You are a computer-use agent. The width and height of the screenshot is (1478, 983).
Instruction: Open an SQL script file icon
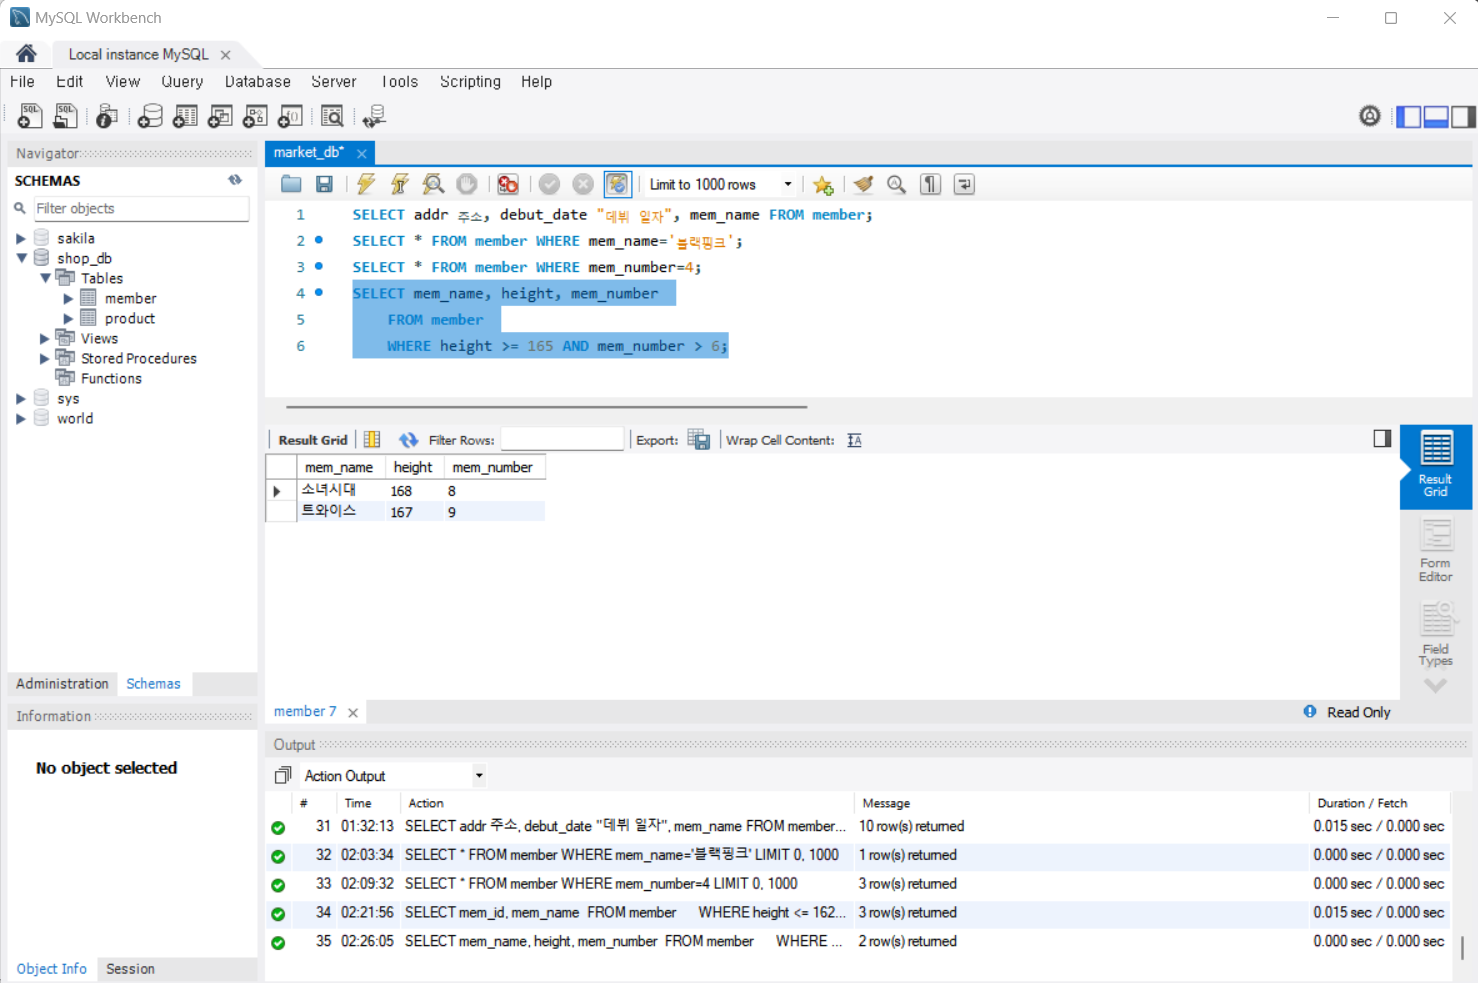click(x=65, y=117)
